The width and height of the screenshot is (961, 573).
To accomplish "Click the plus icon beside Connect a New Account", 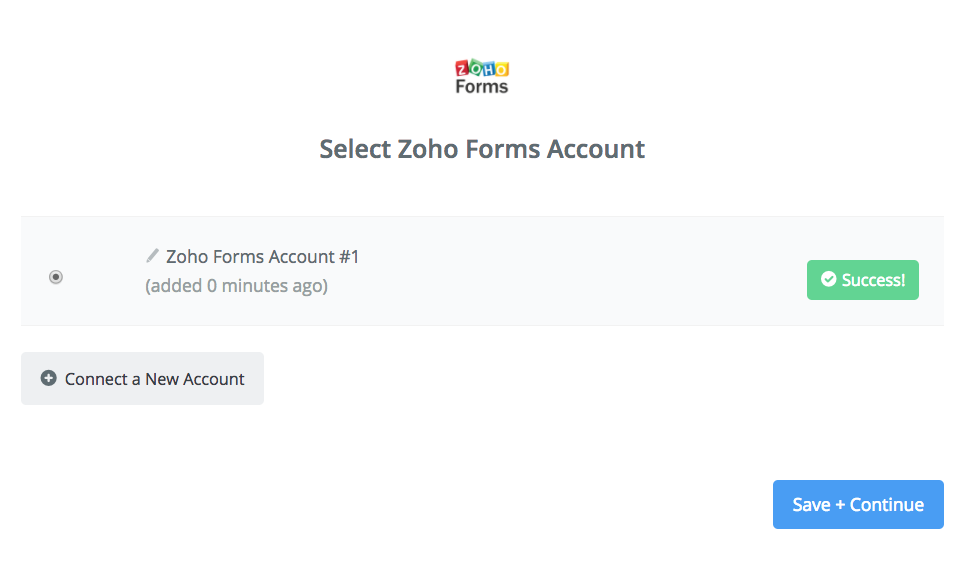I will (48, 378).
